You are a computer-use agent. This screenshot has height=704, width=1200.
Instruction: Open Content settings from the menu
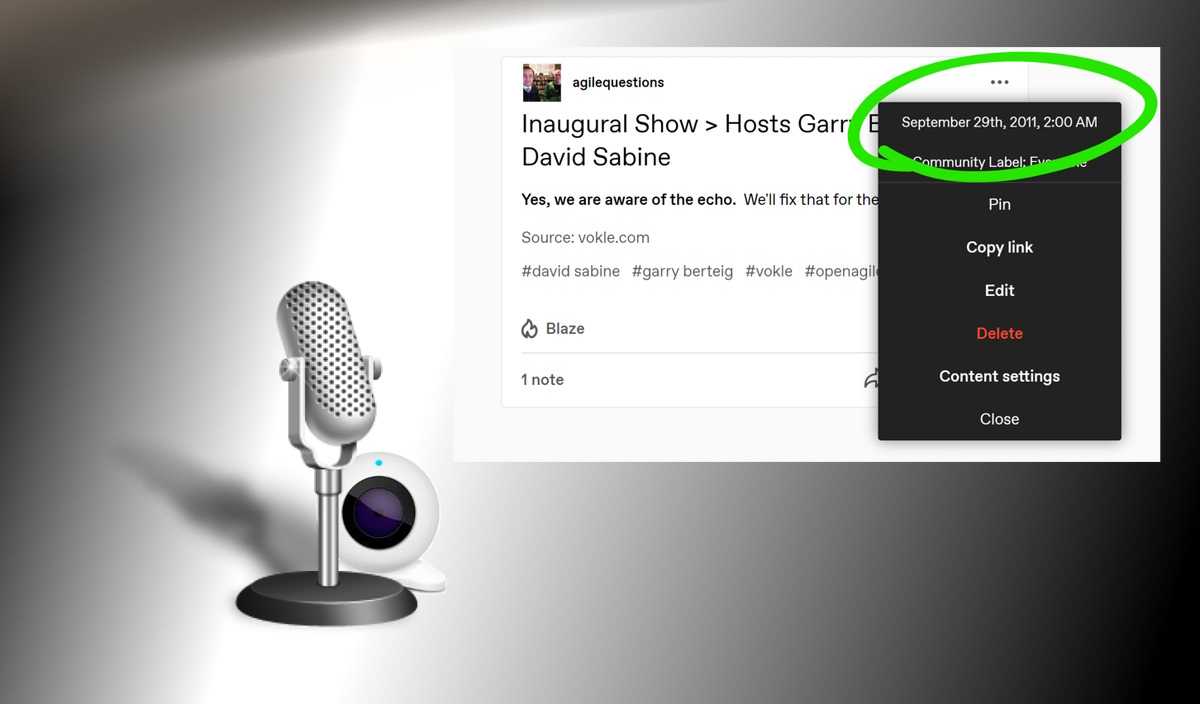(999, 376)
